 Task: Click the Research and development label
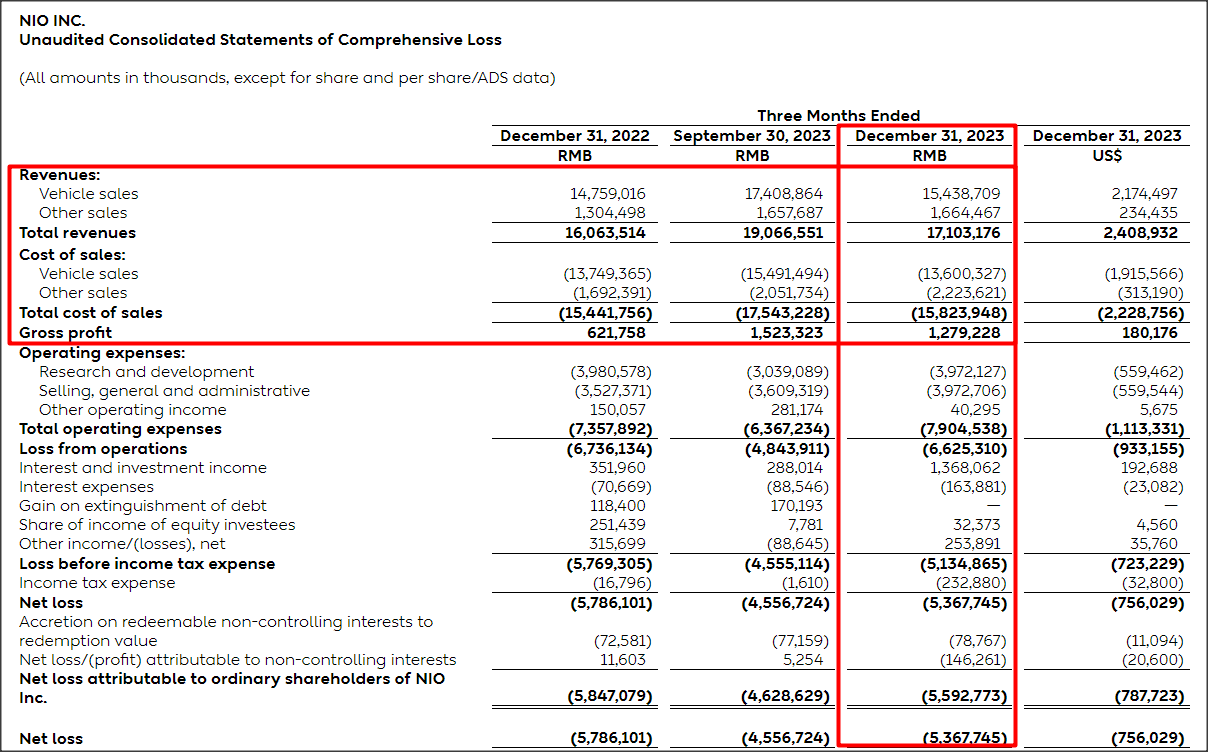[x=146, y=372]
